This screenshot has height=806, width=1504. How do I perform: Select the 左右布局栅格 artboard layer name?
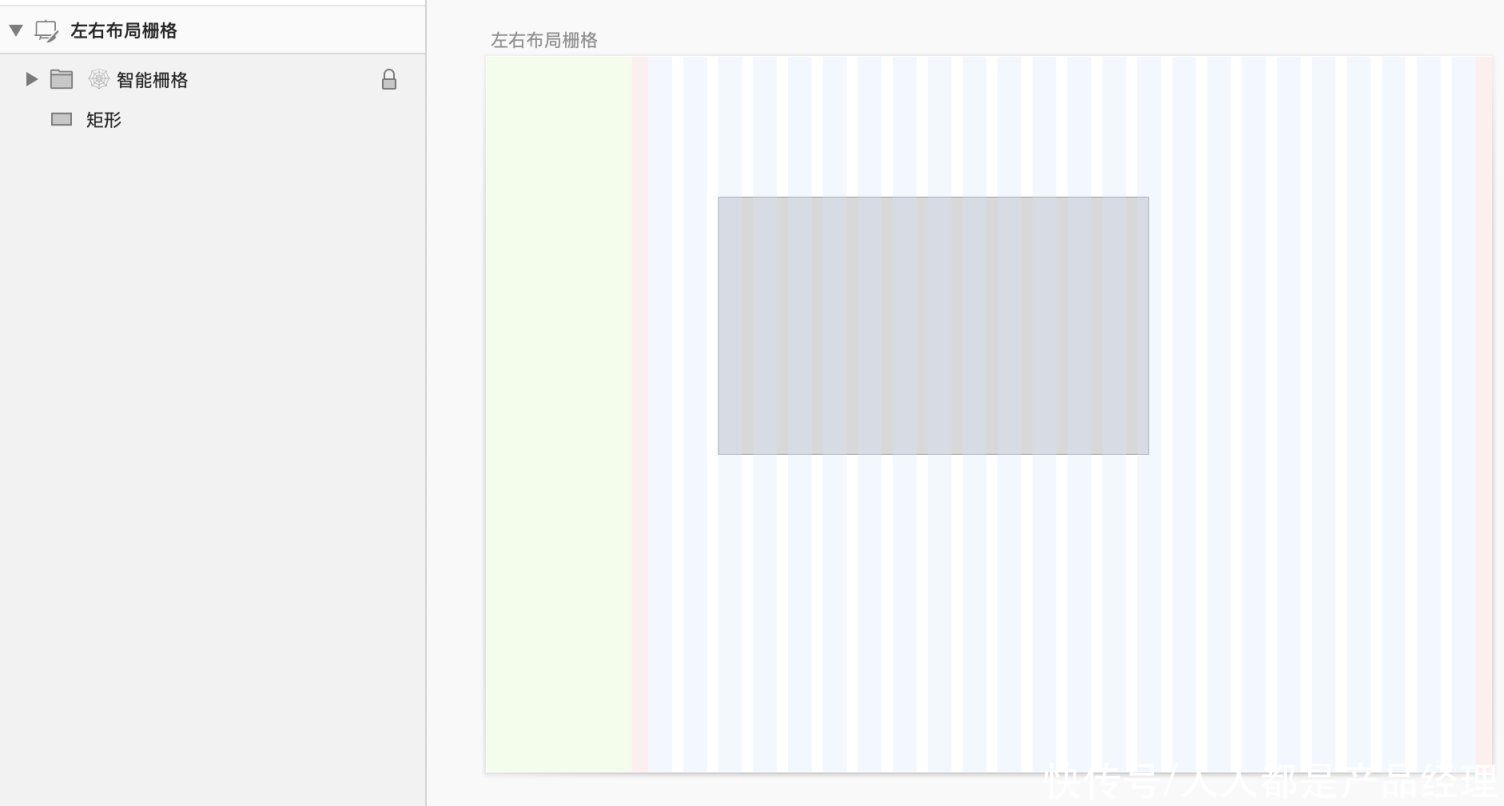coord(123,31)
